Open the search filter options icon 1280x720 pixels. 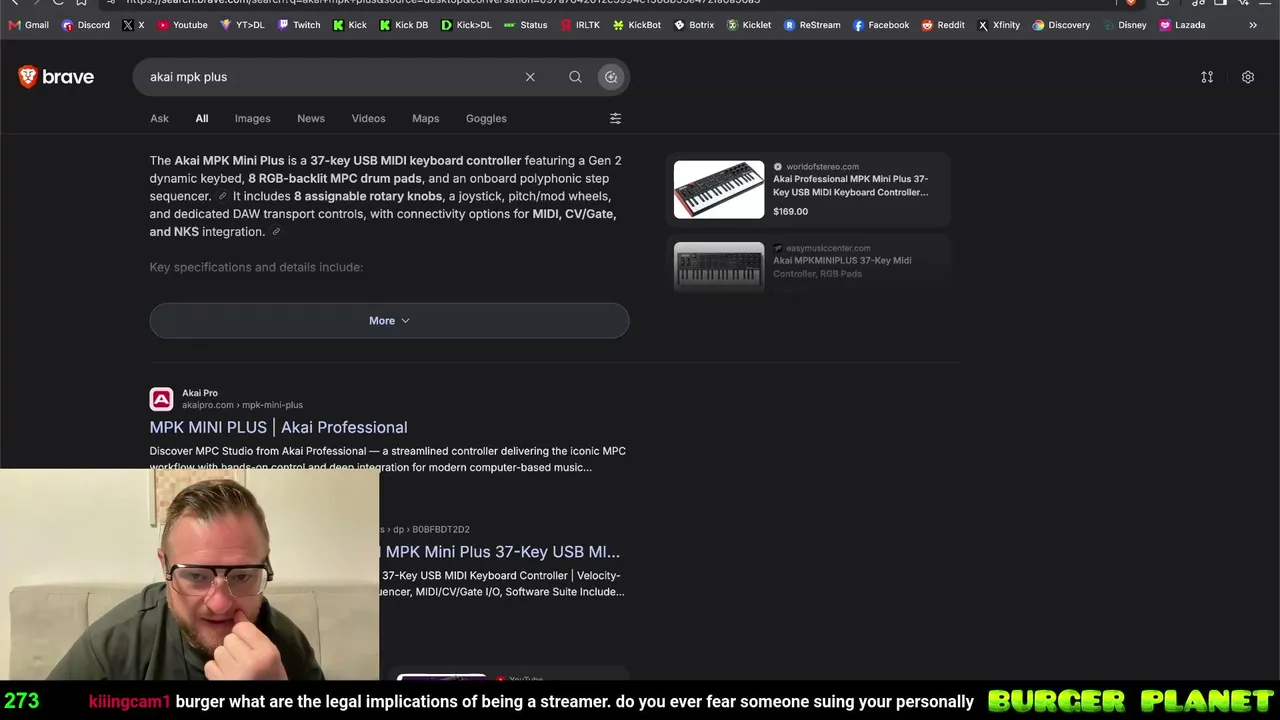click(615, 118)
